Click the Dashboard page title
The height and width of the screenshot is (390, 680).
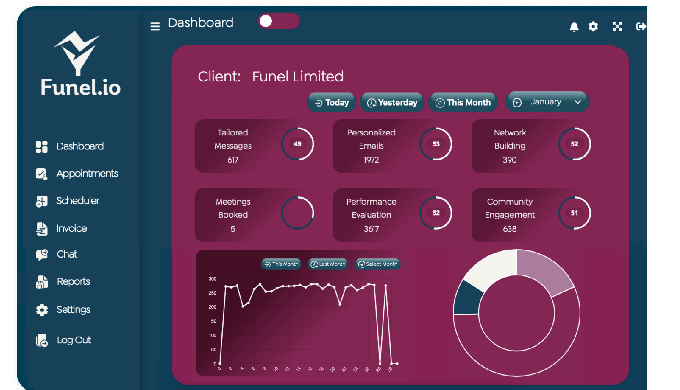point(200,23)
